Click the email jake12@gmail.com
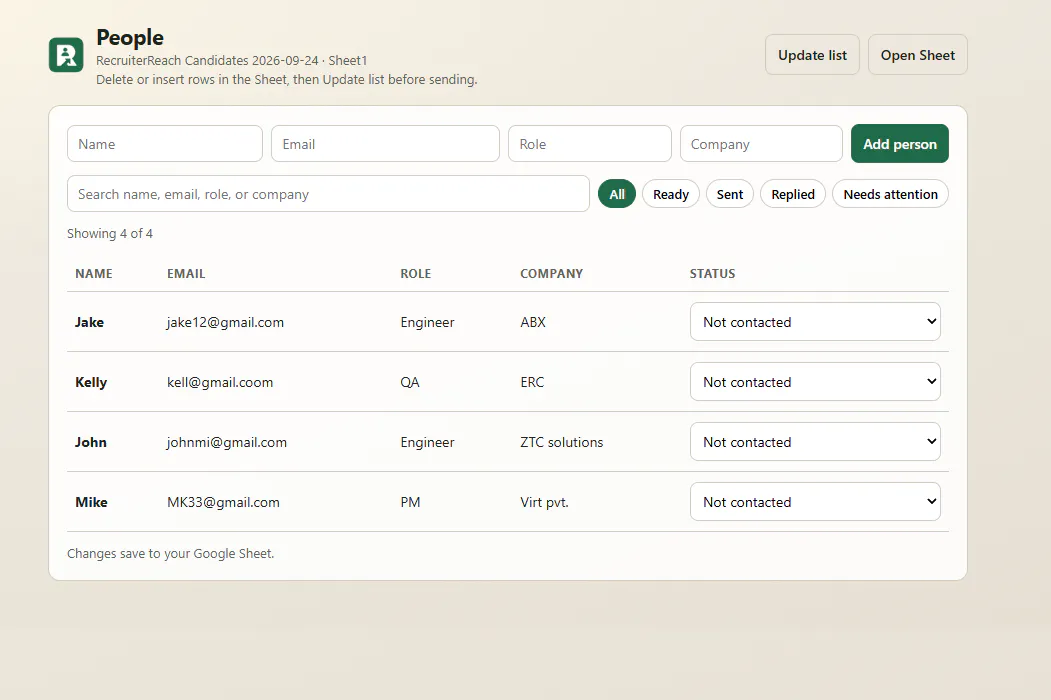The image size is (1051, 700). tap(225, 323)
